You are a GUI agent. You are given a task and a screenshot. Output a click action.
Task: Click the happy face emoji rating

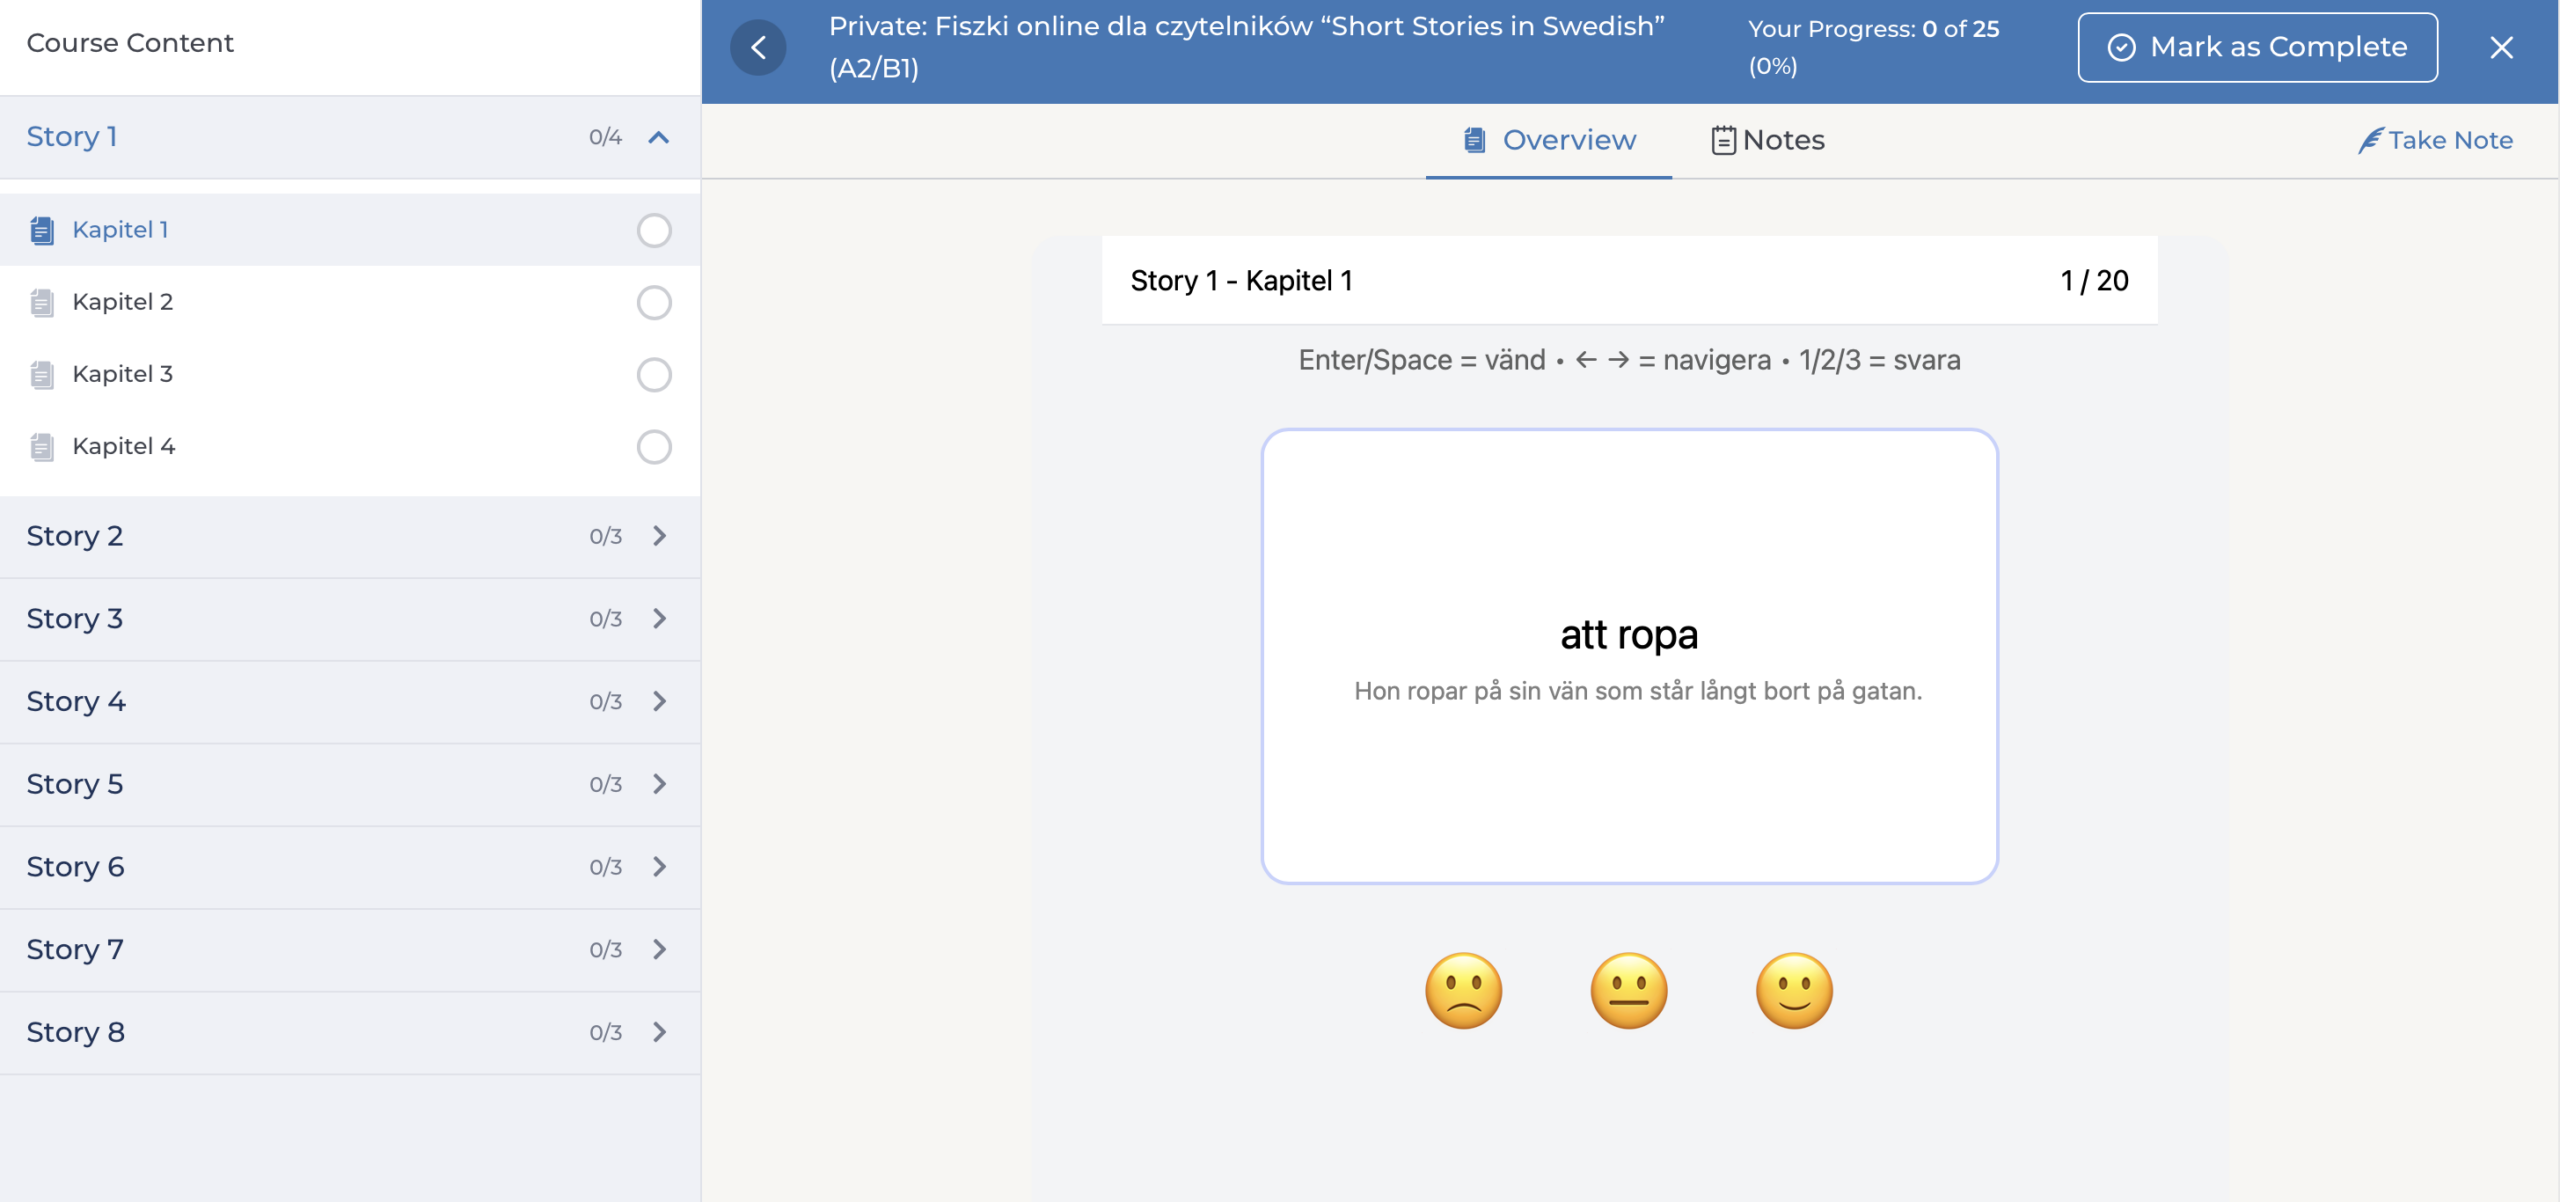1794,990
